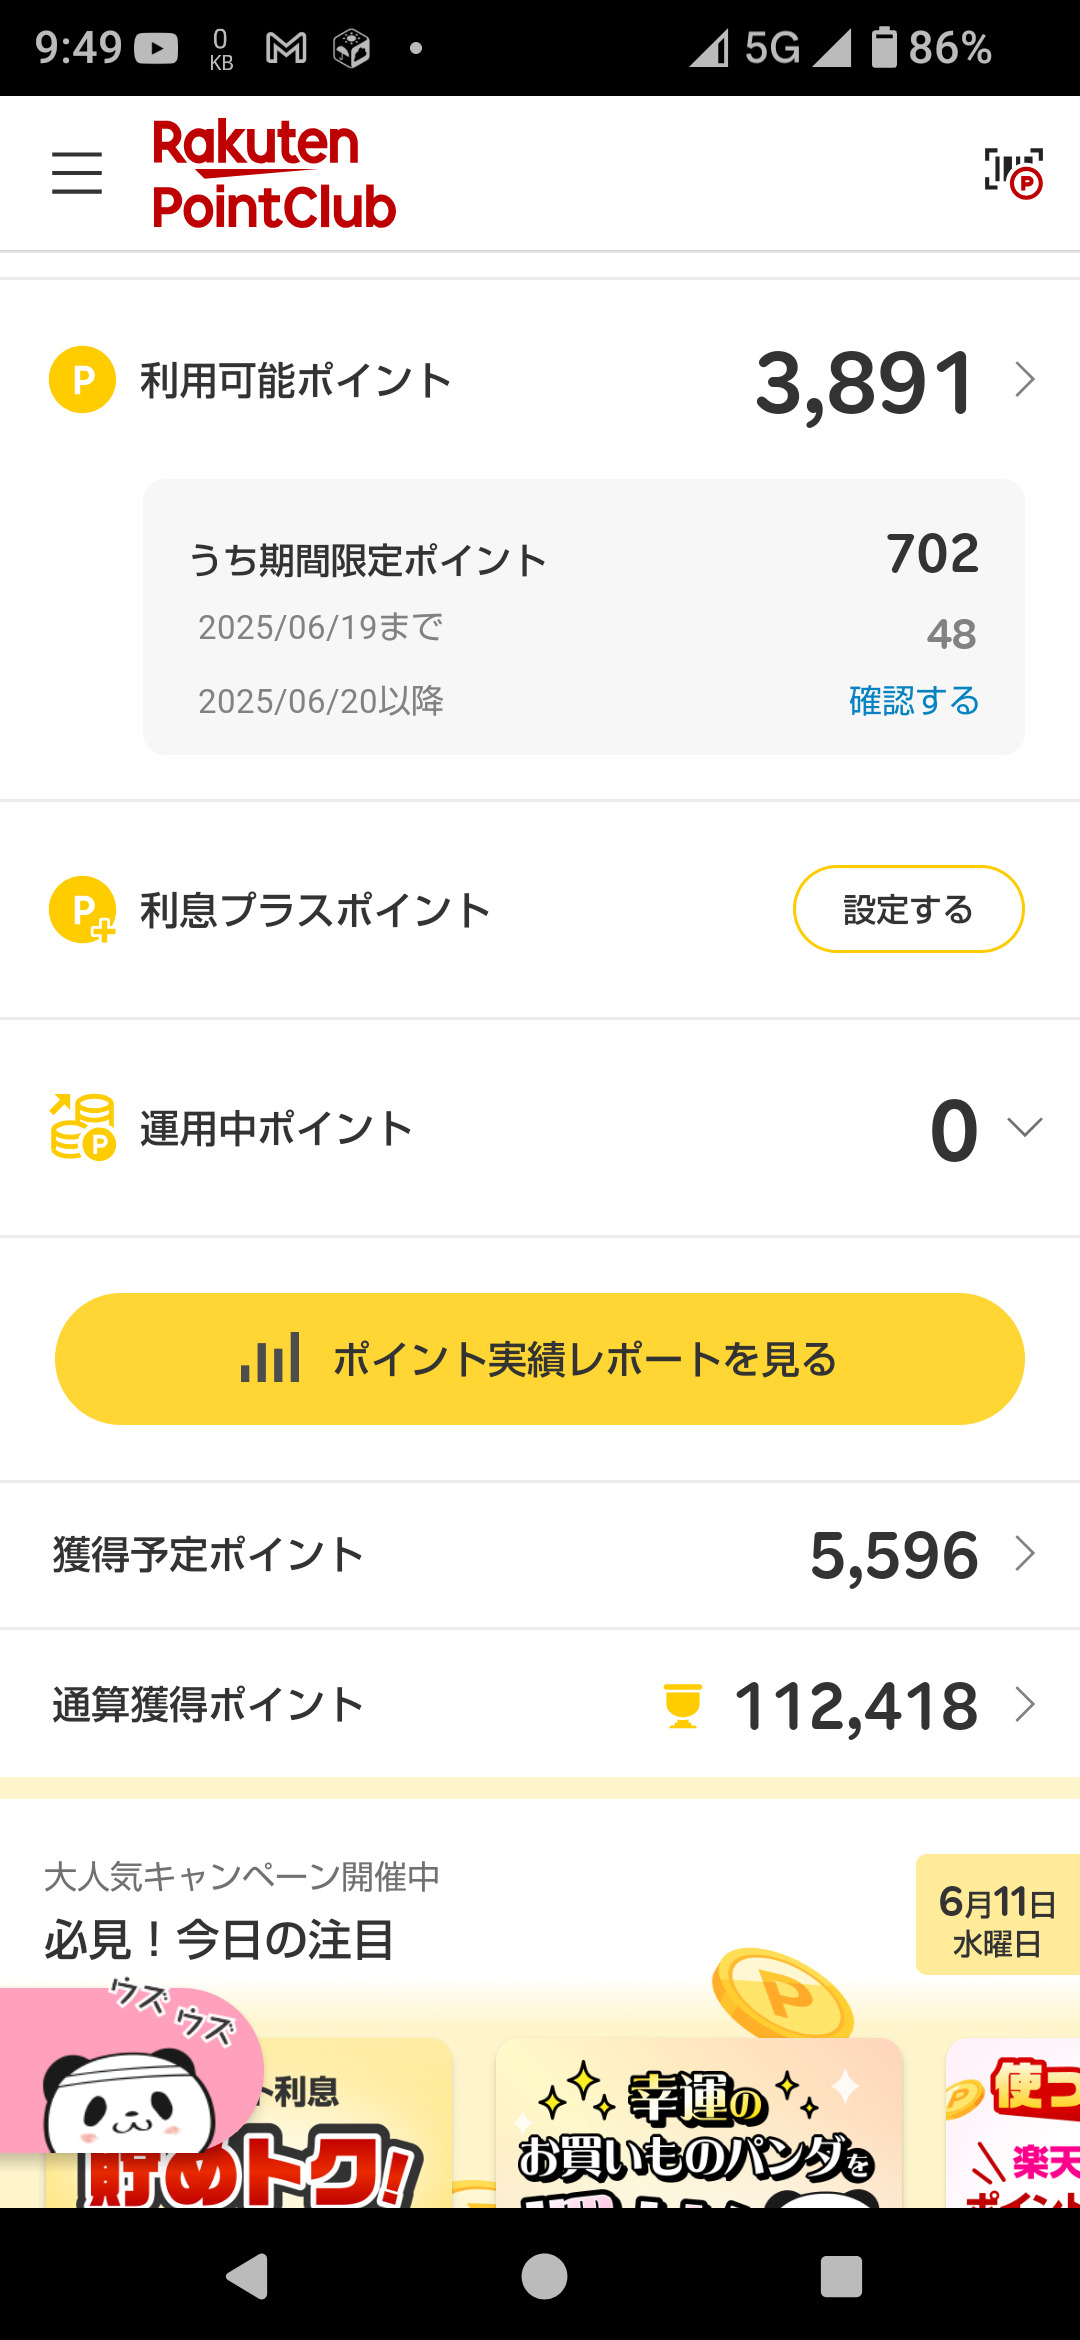Tap the barcode point card icon
This screenshot has height=2340, width=1080.
[x=1013, y=173]
